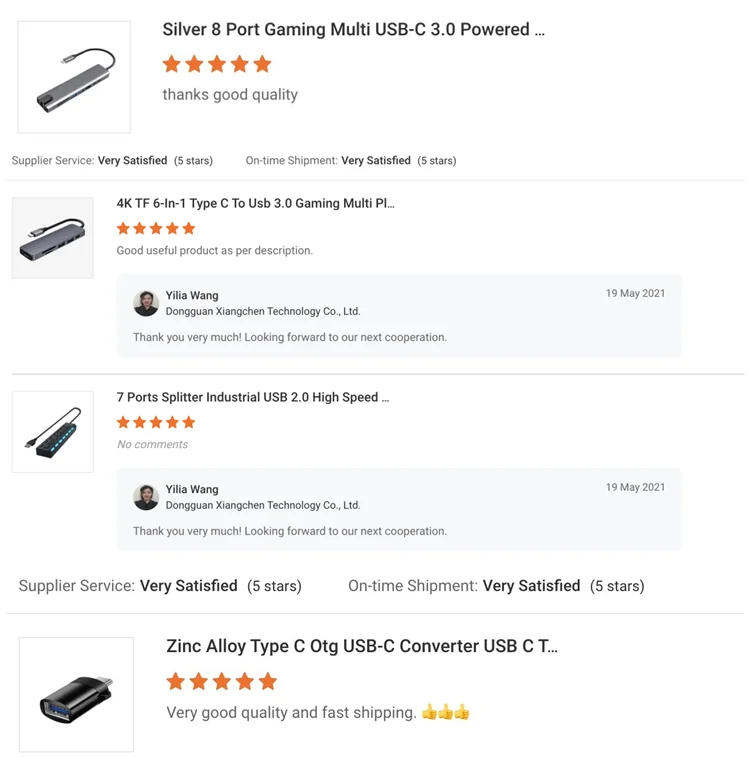
Task: Open Zinc Alloy Type C Otg title
Action: pos(362,646)
